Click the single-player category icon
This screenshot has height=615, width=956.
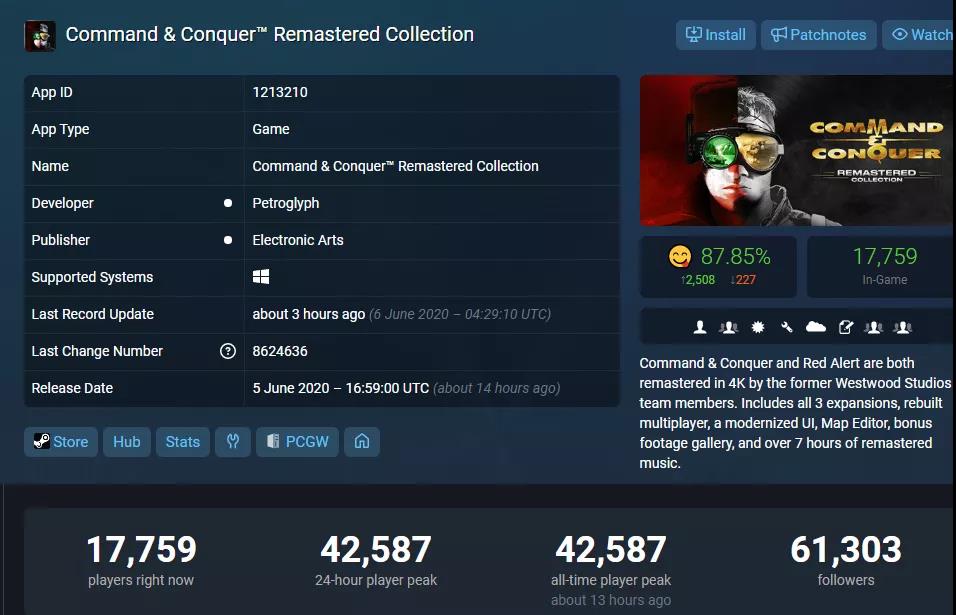(700, 327)
